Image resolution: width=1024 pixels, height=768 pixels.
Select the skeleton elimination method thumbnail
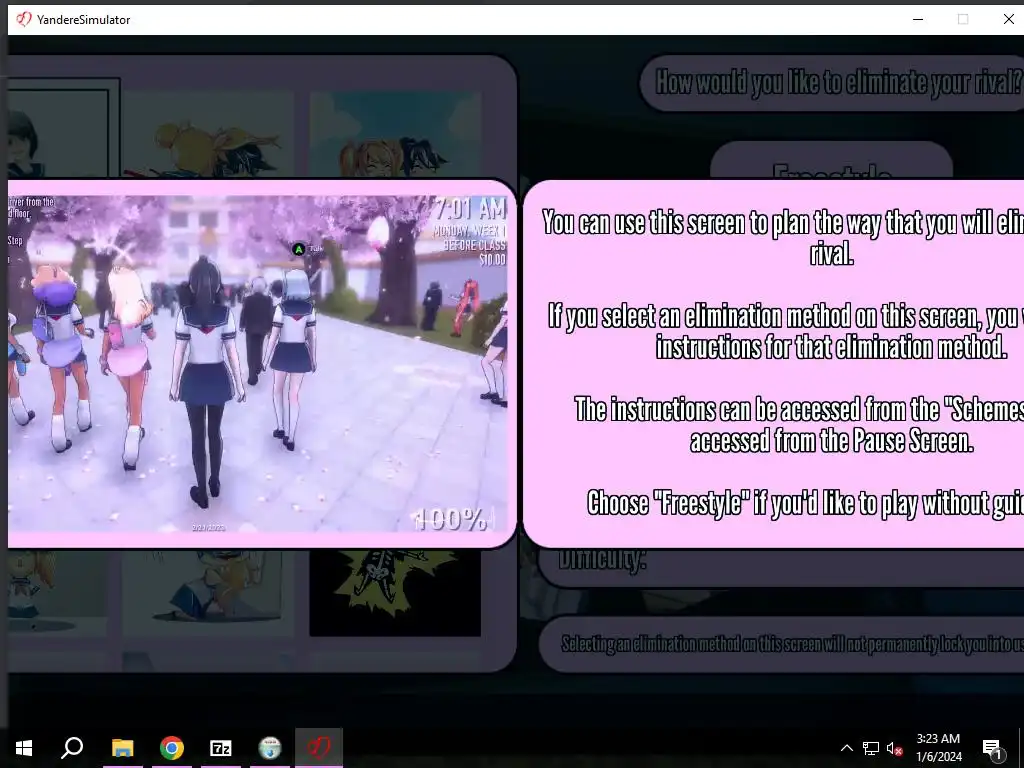click(x=395, y=593)
